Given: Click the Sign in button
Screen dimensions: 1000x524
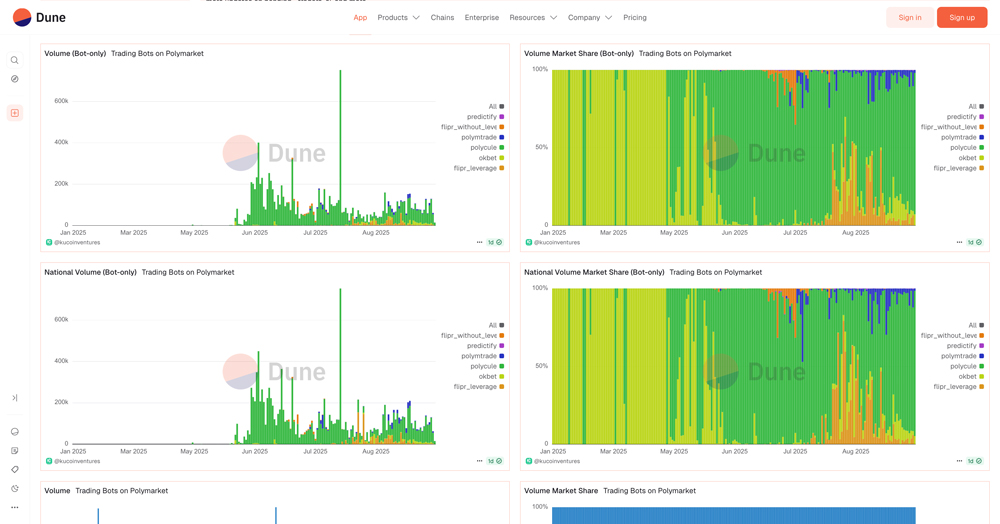Looking at the screenshot, I should coord(909,17).
